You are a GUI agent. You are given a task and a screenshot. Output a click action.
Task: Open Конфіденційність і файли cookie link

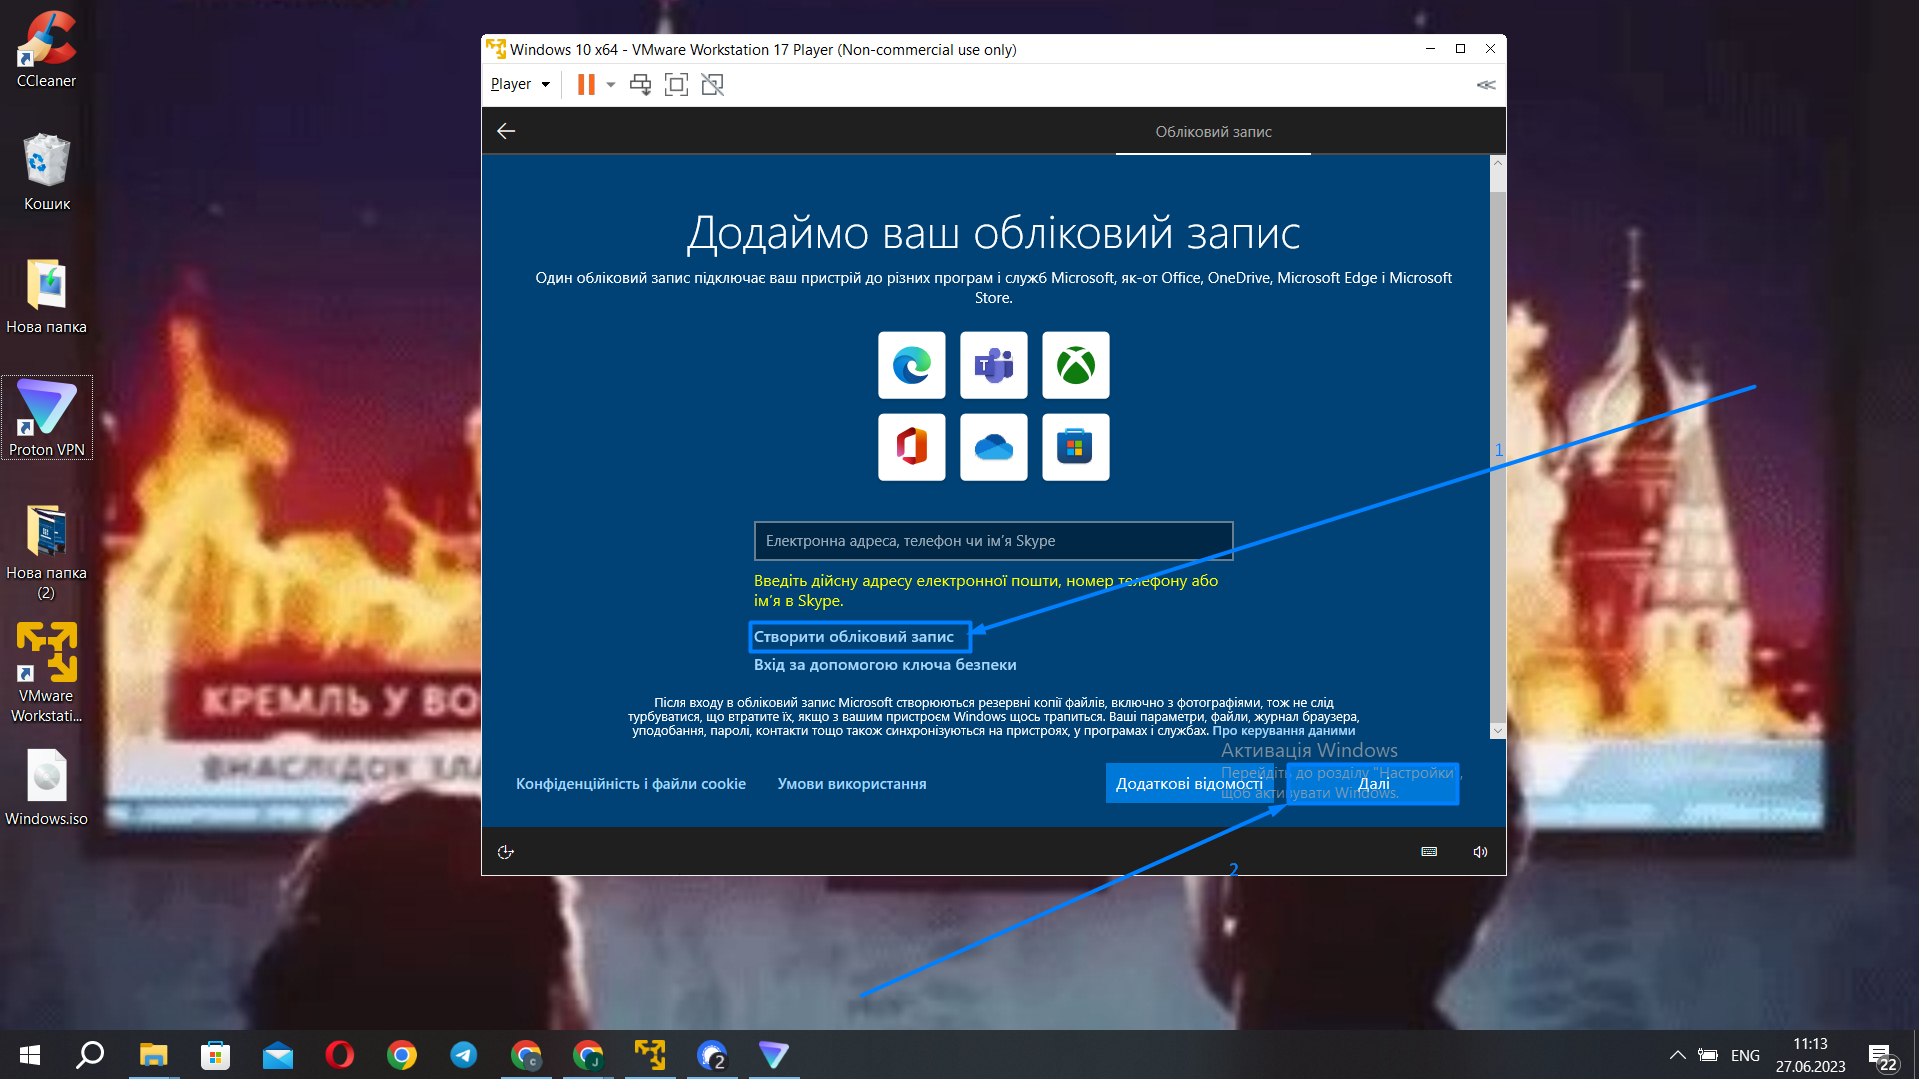point(631,784)
